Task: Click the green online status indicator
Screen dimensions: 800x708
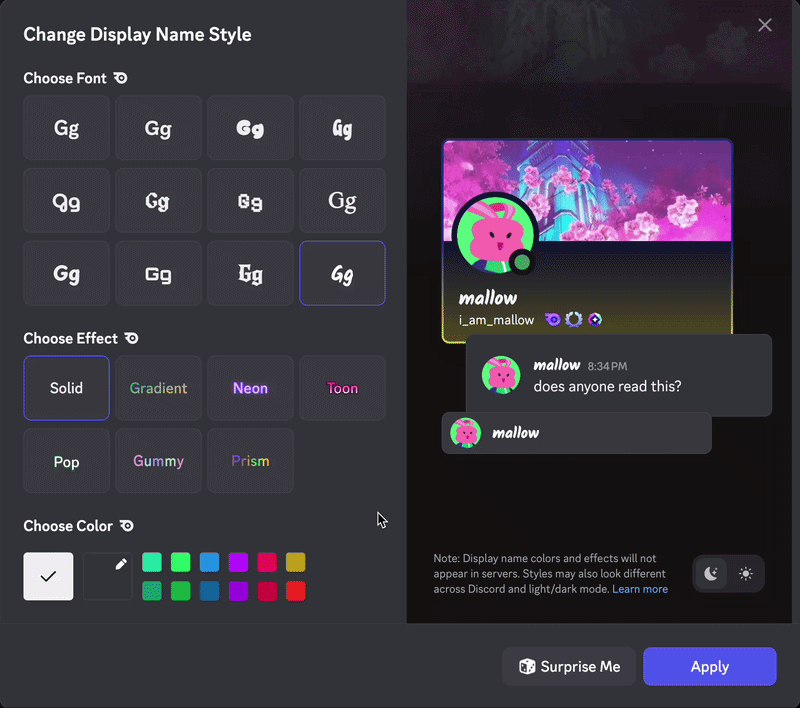Action: tap(521, 262)
